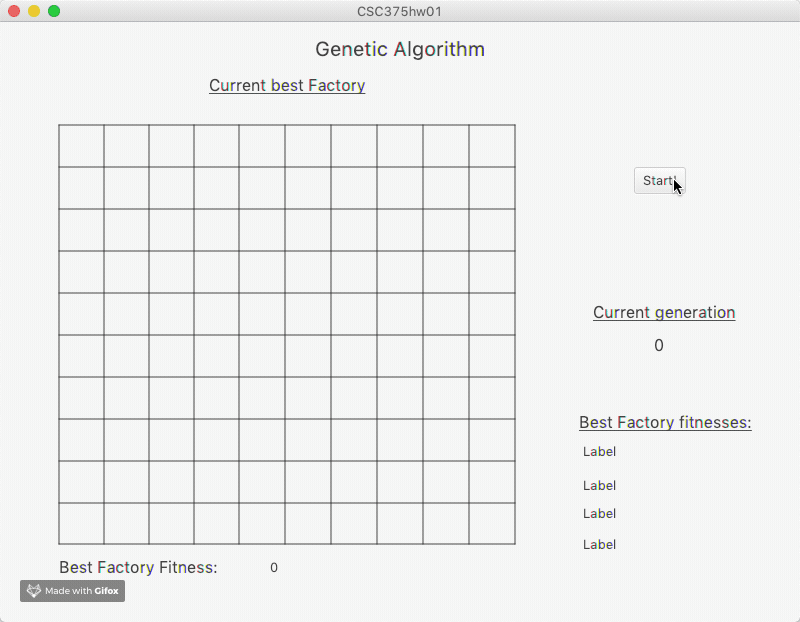Maximize the window with the green button
800x622 pixels.
pyautogui.click(x=54, y=11)
